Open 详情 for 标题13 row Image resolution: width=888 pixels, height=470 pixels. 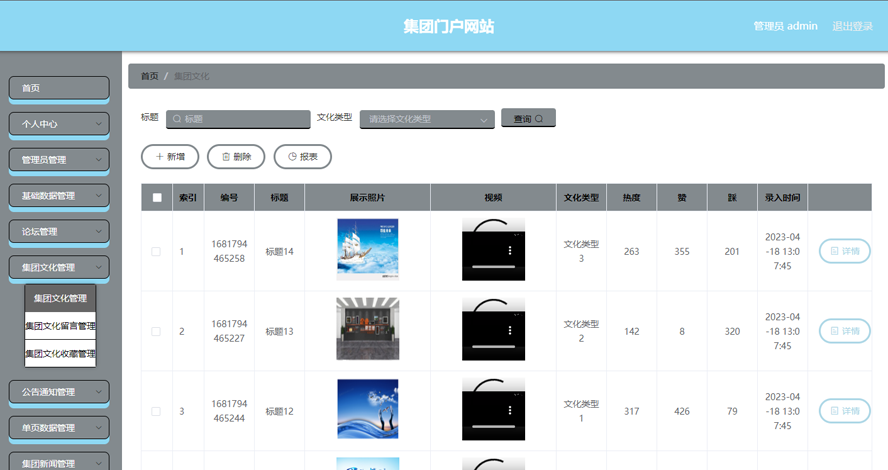pyautogui.click(x=844, y=331)
